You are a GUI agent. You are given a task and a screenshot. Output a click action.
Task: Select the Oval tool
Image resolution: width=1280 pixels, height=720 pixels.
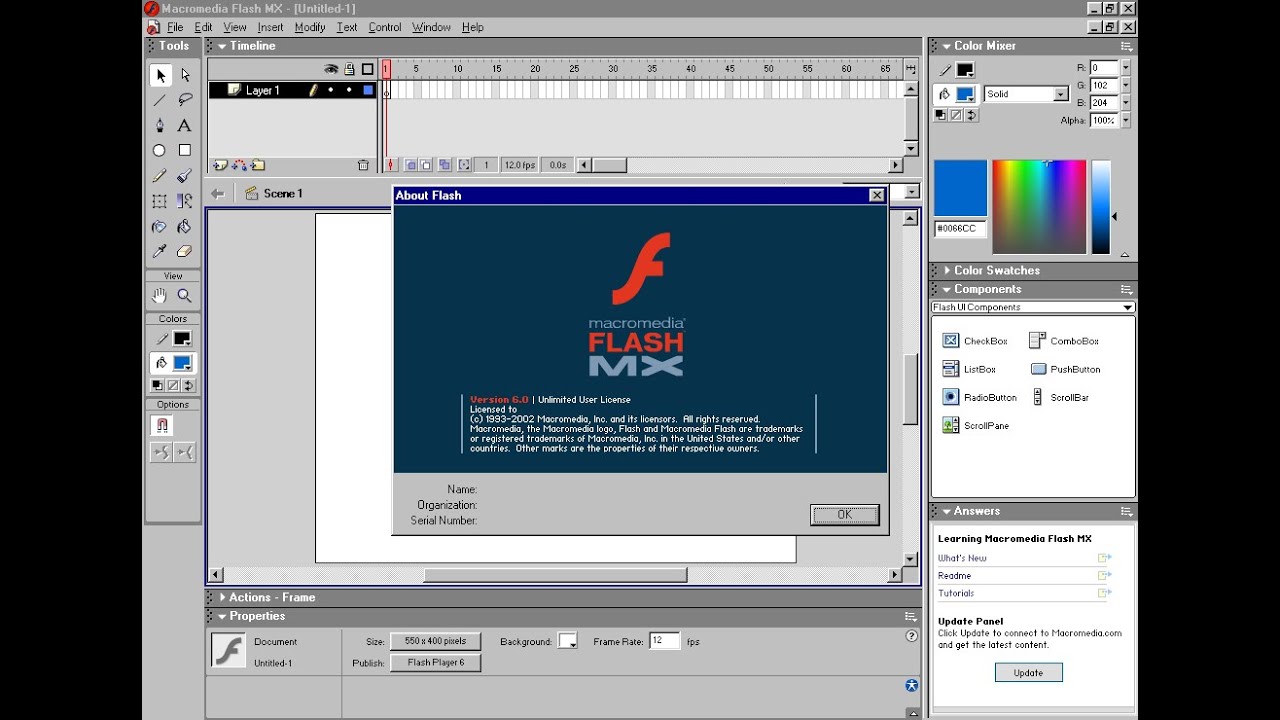(160, 150)
